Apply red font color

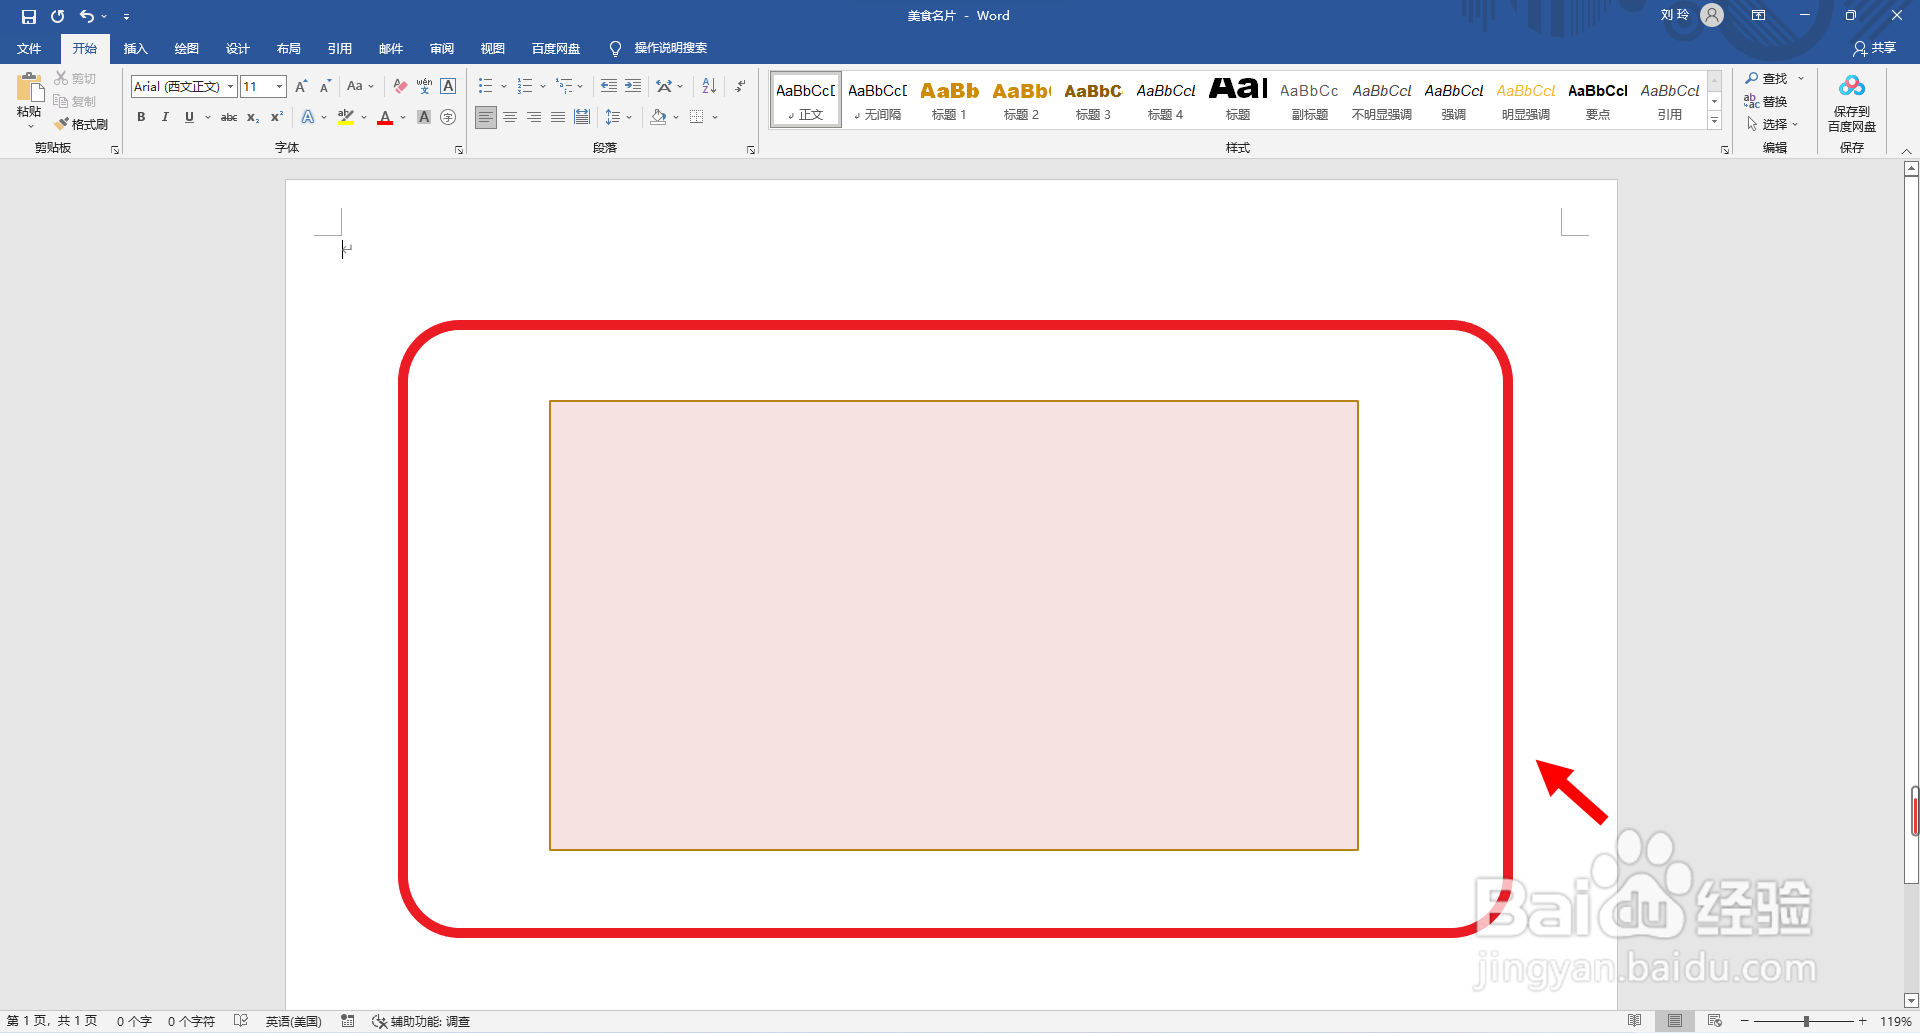(385, 117)
